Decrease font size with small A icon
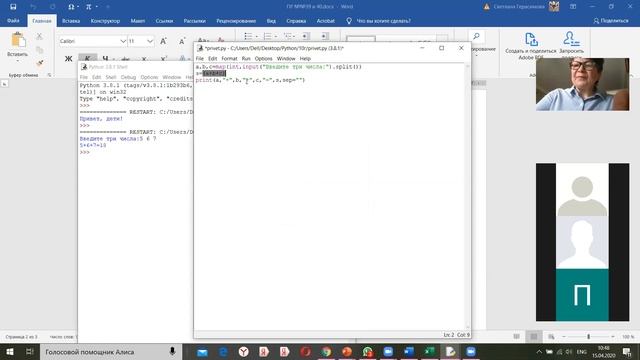Image resolution: width=640 pixels, height=360 pixels. pyautogui.click(x=182, y=41)
